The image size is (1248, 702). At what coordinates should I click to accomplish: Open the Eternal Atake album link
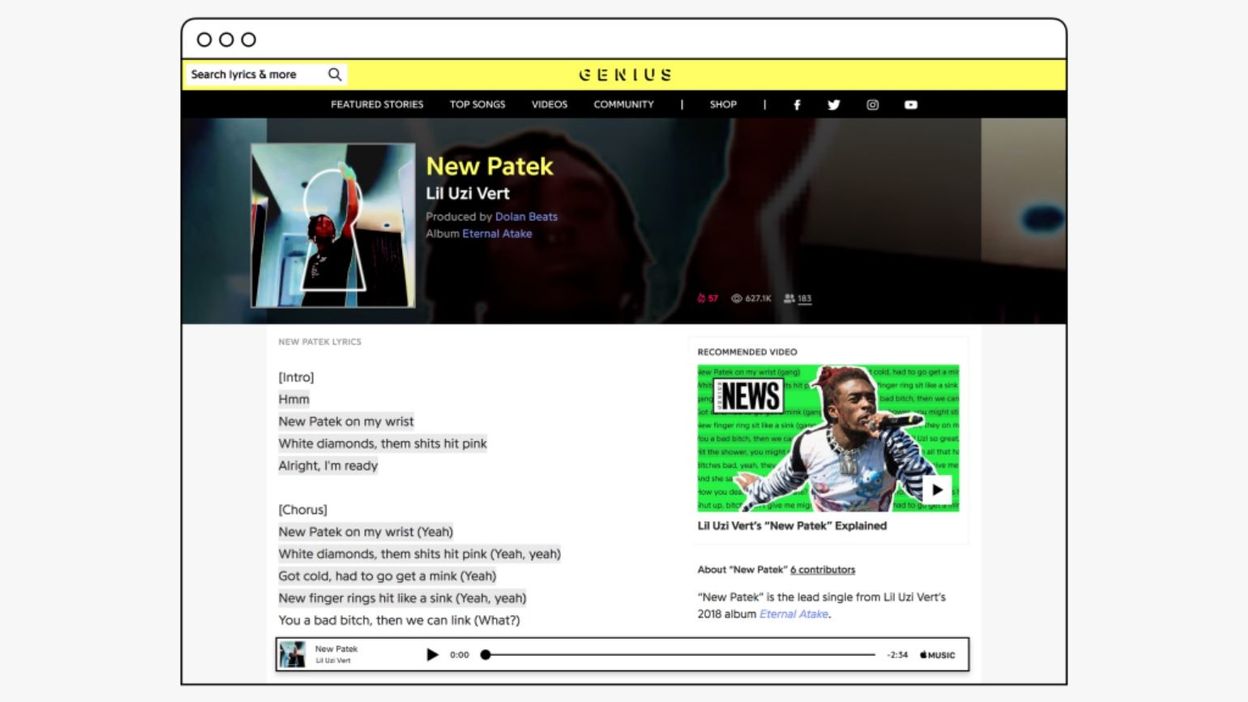(x=497, y=233)
